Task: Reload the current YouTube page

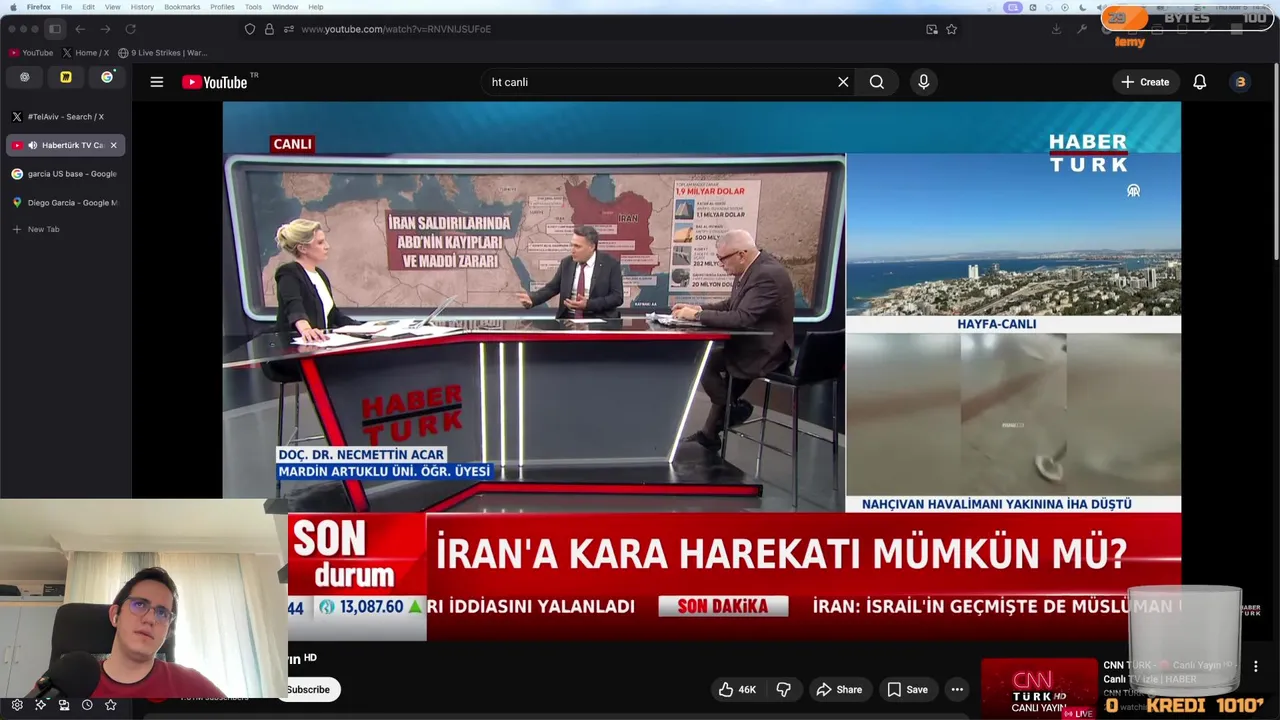Action: pyautogui.click(x=130, y=29)
